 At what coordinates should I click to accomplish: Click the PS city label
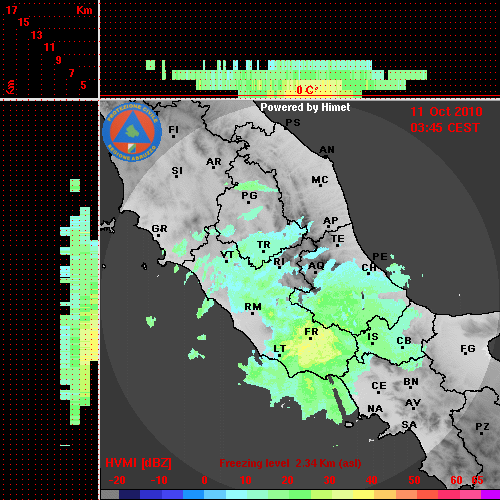293,123
